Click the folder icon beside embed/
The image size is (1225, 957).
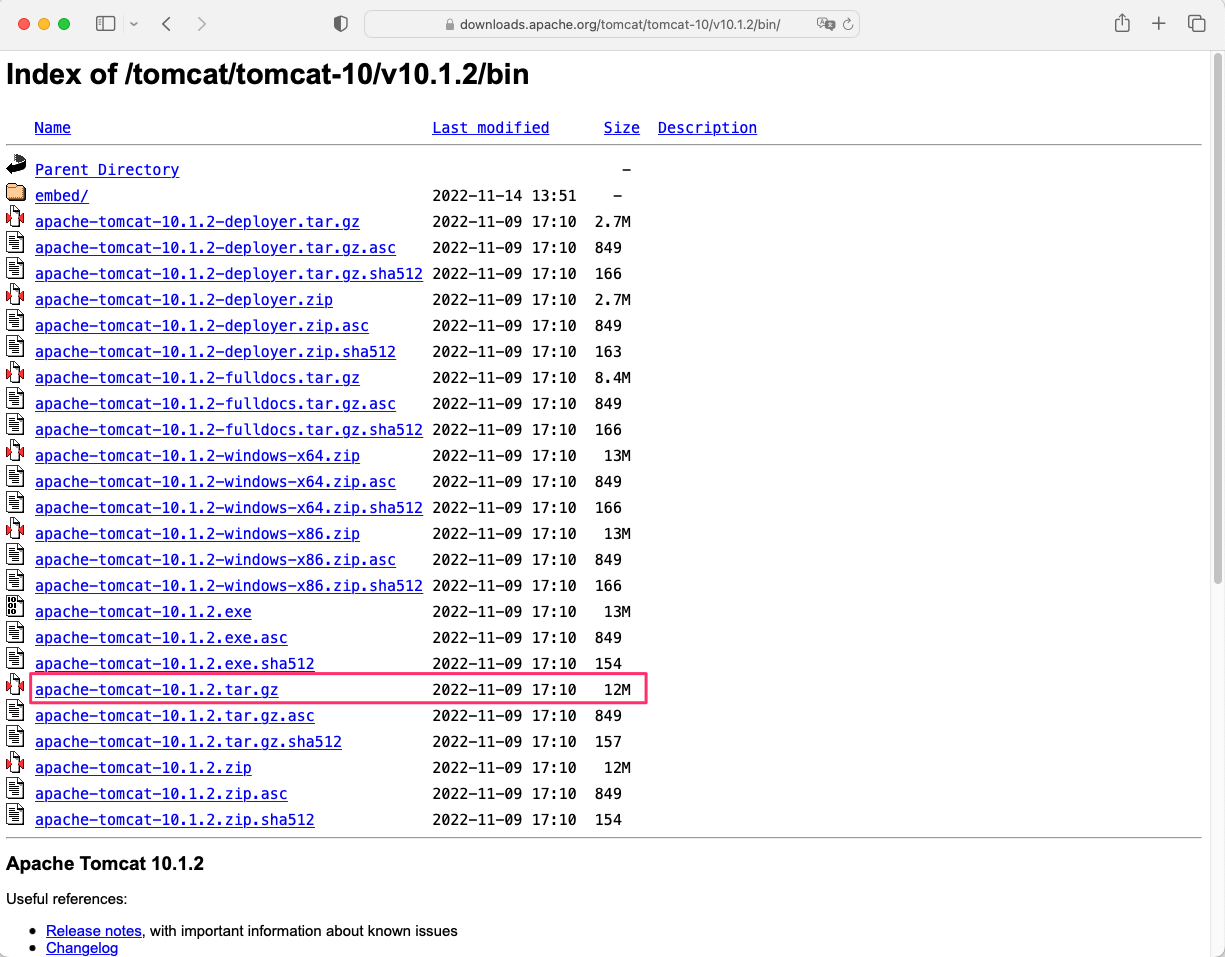coord(16,192)
